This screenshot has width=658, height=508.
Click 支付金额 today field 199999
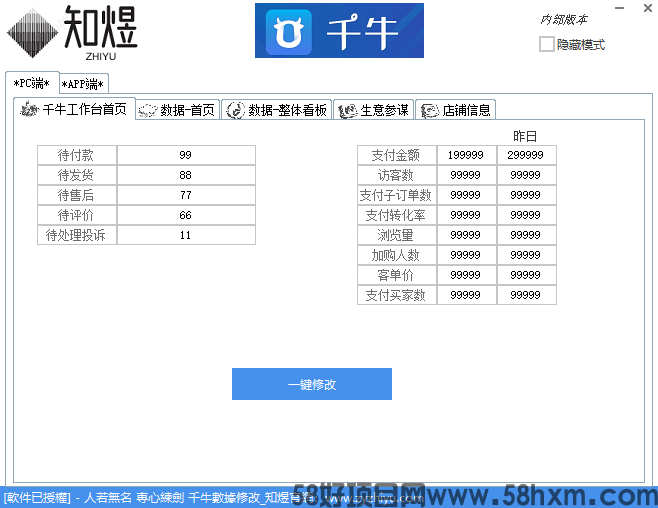tap(466, 155)
